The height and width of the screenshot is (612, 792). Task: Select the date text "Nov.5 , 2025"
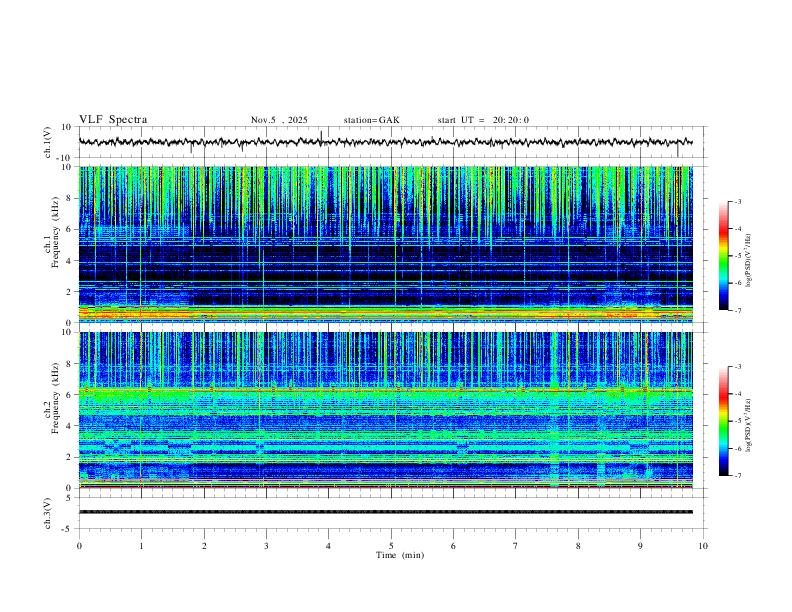(279, 120)
